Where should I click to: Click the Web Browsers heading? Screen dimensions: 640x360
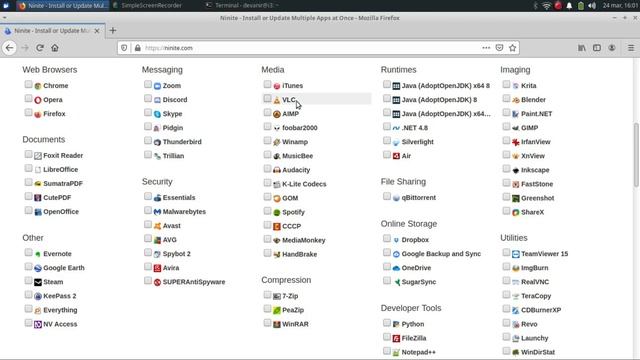click(x=49, y=70)
